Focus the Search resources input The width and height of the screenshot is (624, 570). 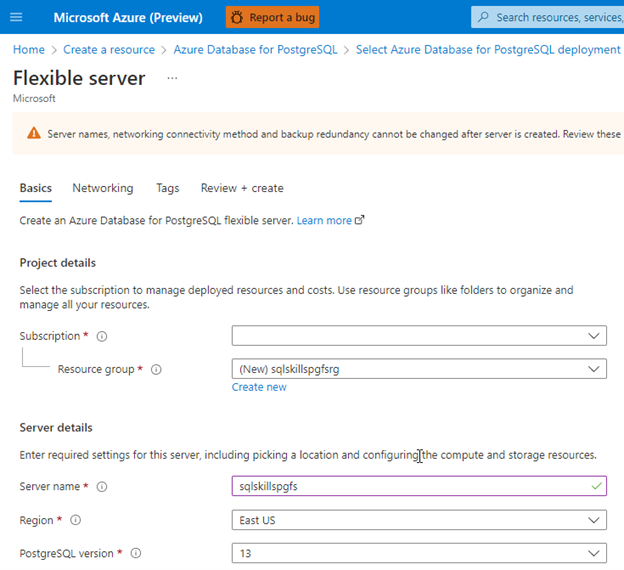click(x=548, y=17)
